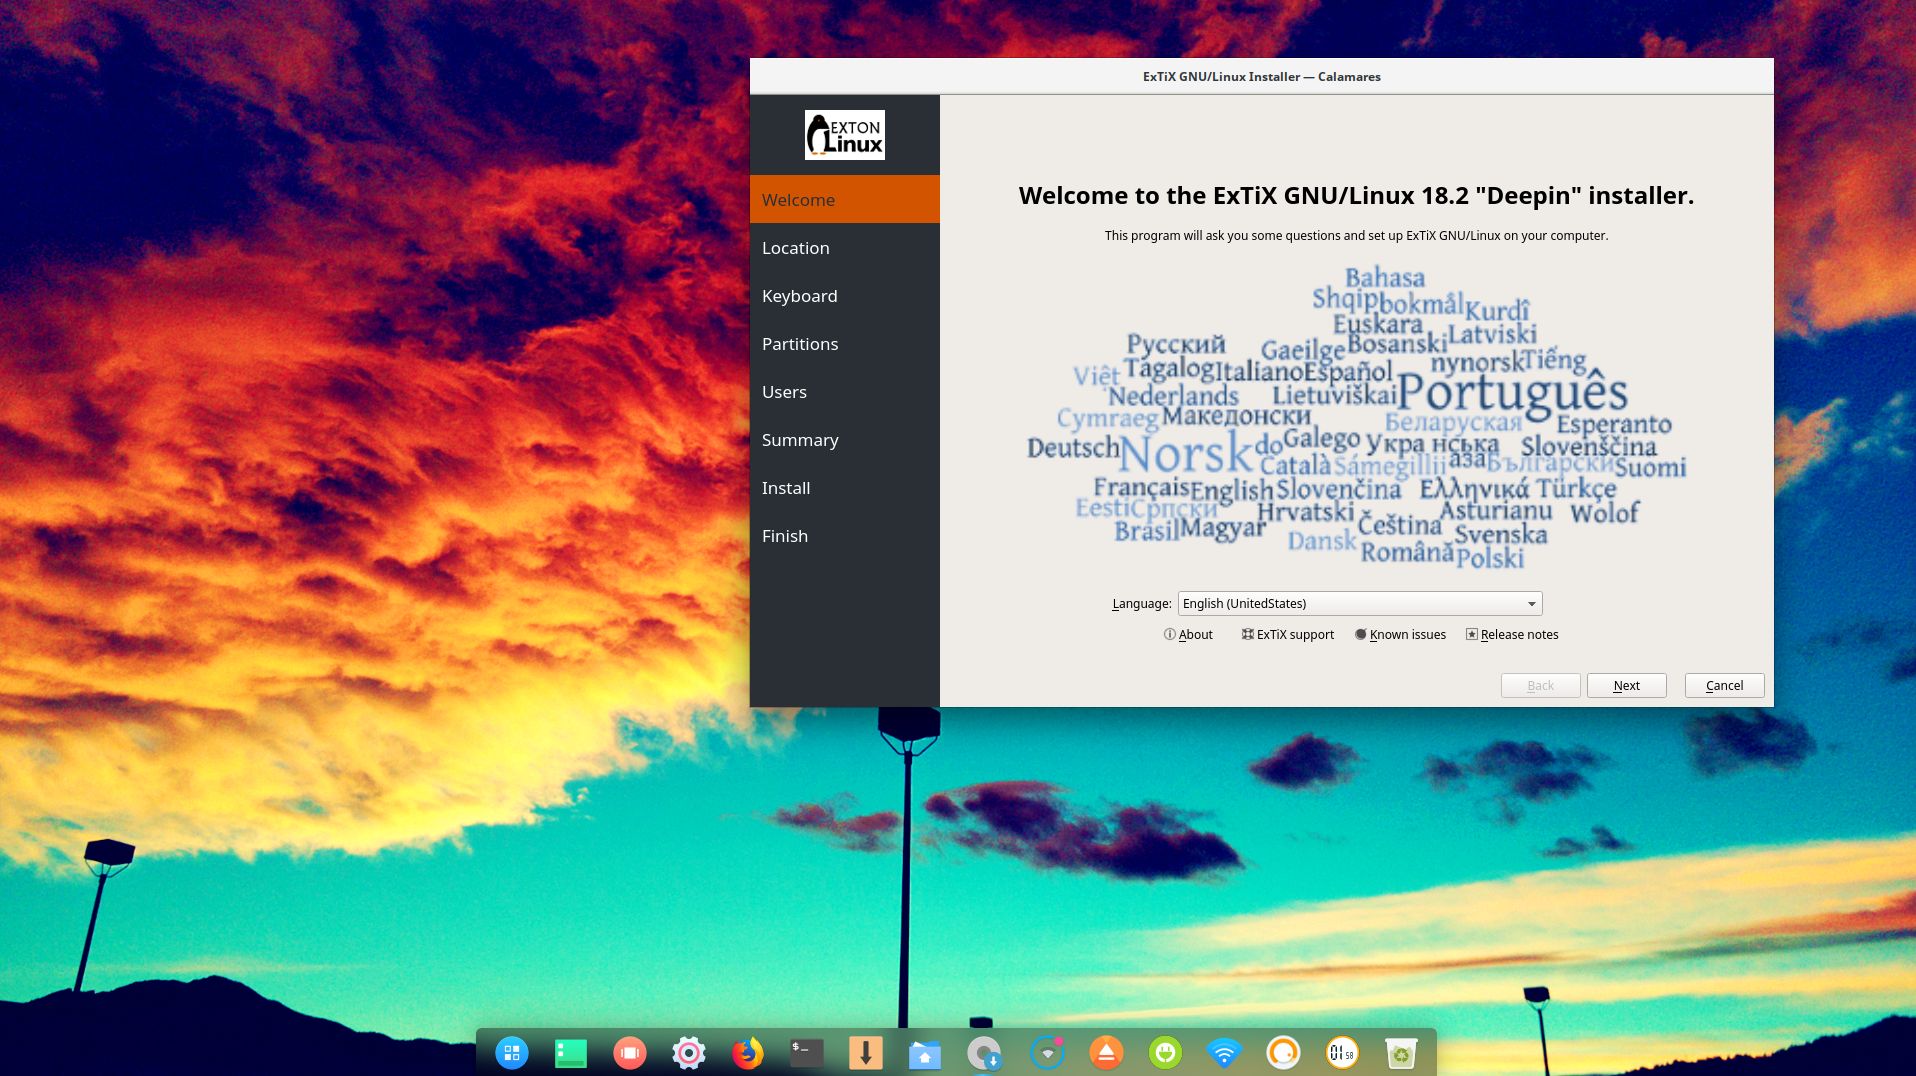Open the red show-desktop dock icon
Image resolution: width=1916 pixels, height=1076 pixels.
tap(629, 1052)
